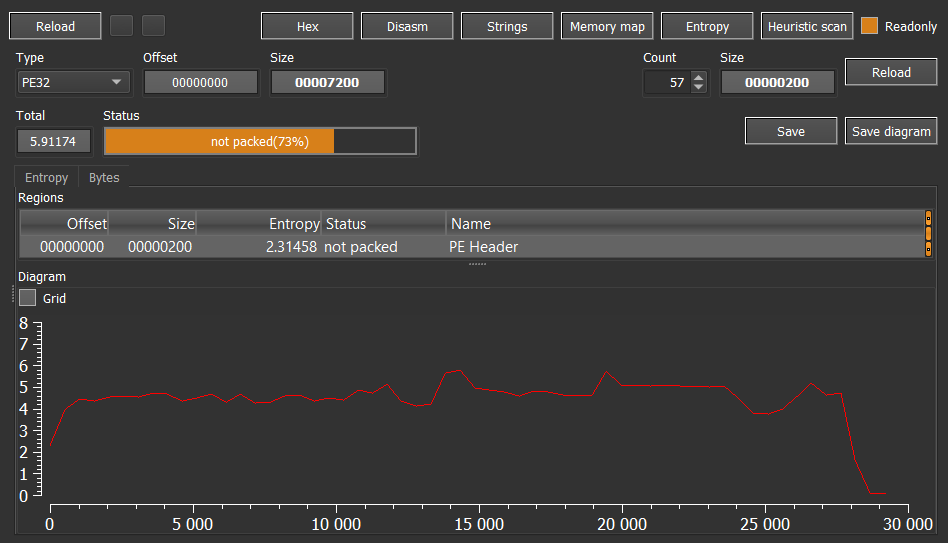This screenshot has width=948, height=543.
Task: Open the Type PE32 dropdown
Action: (x=74, y=83)
